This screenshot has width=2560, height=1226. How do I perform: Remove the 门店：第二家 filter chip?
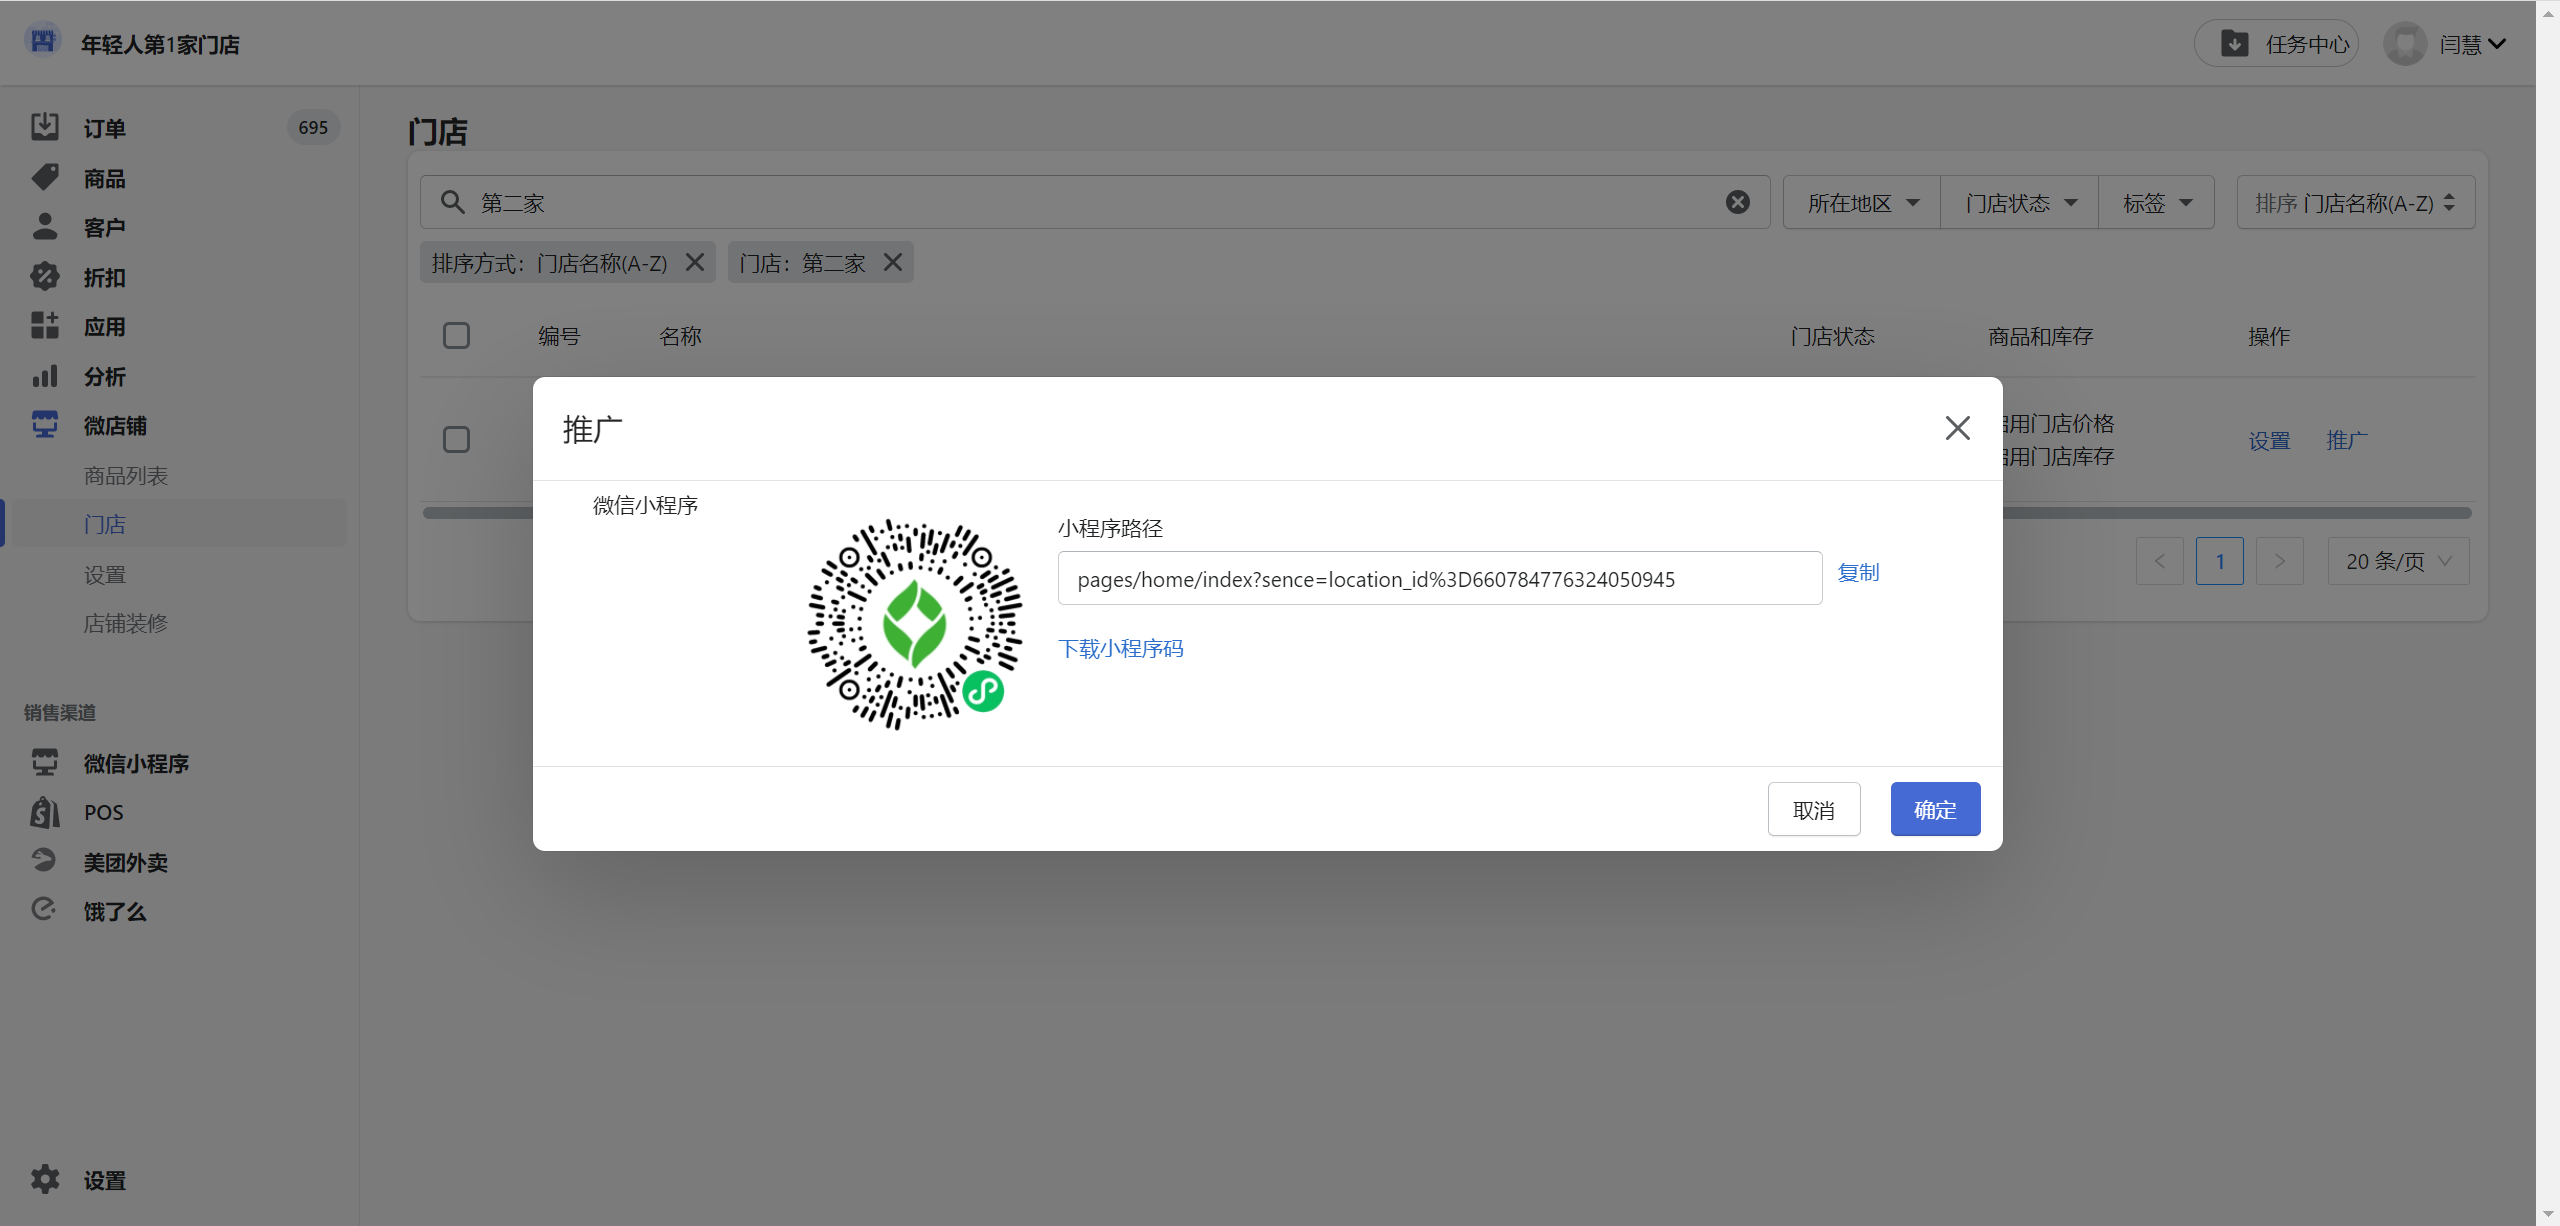[x=893, y=262]
